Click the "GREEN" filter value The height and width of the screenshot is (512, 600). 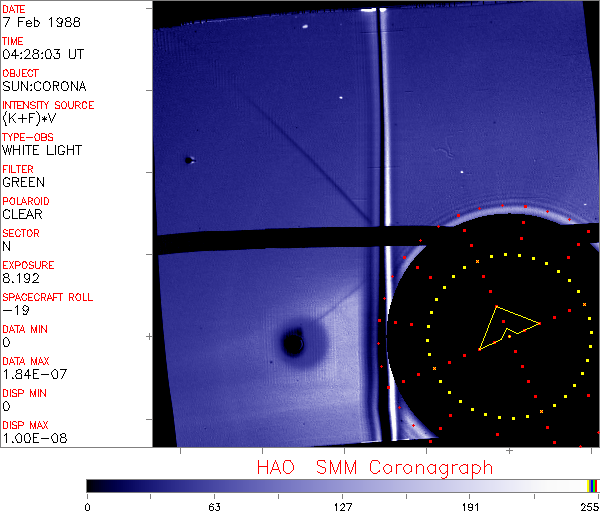pos(23,182)
